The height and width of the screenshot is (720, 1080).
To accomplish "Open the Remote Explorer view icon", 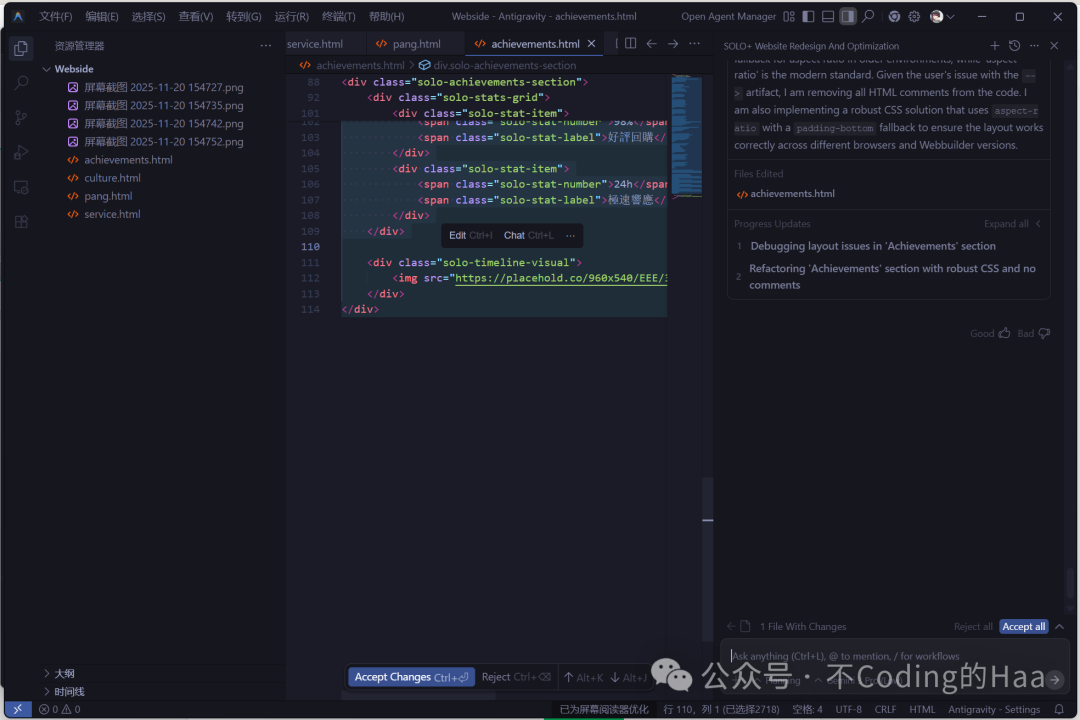I will coord(21,187).
